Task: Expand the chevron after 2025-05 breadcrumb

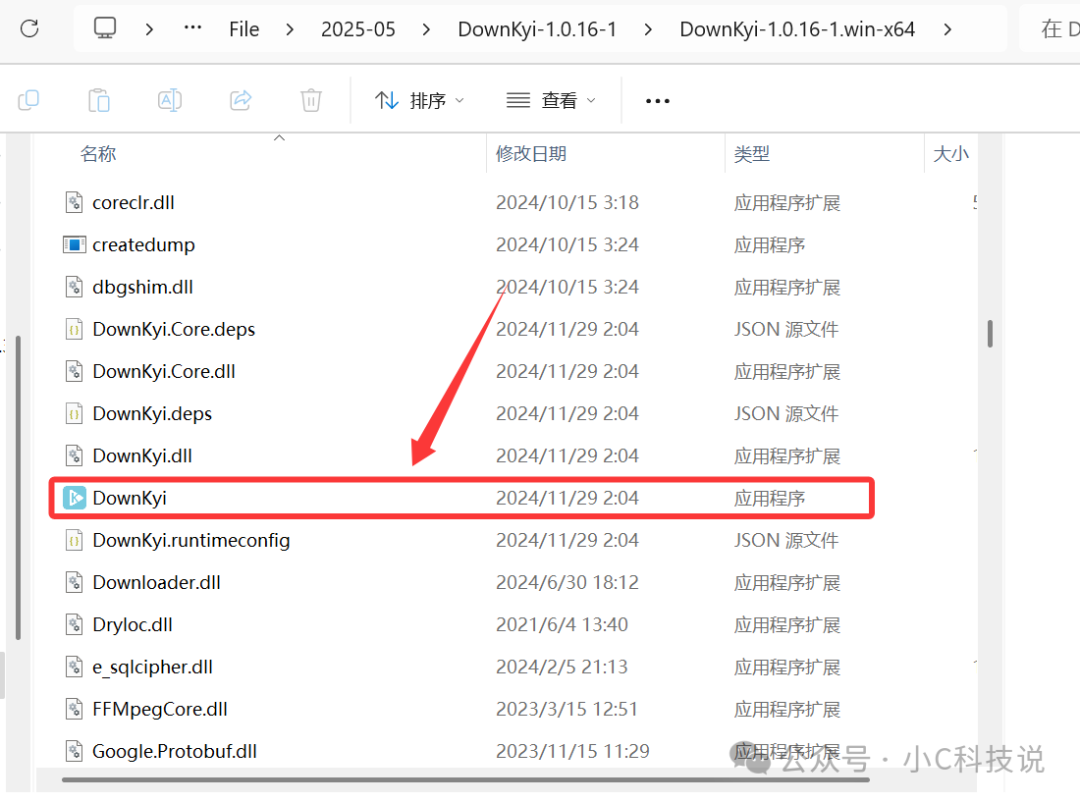Action: click(x=426, y=29)
